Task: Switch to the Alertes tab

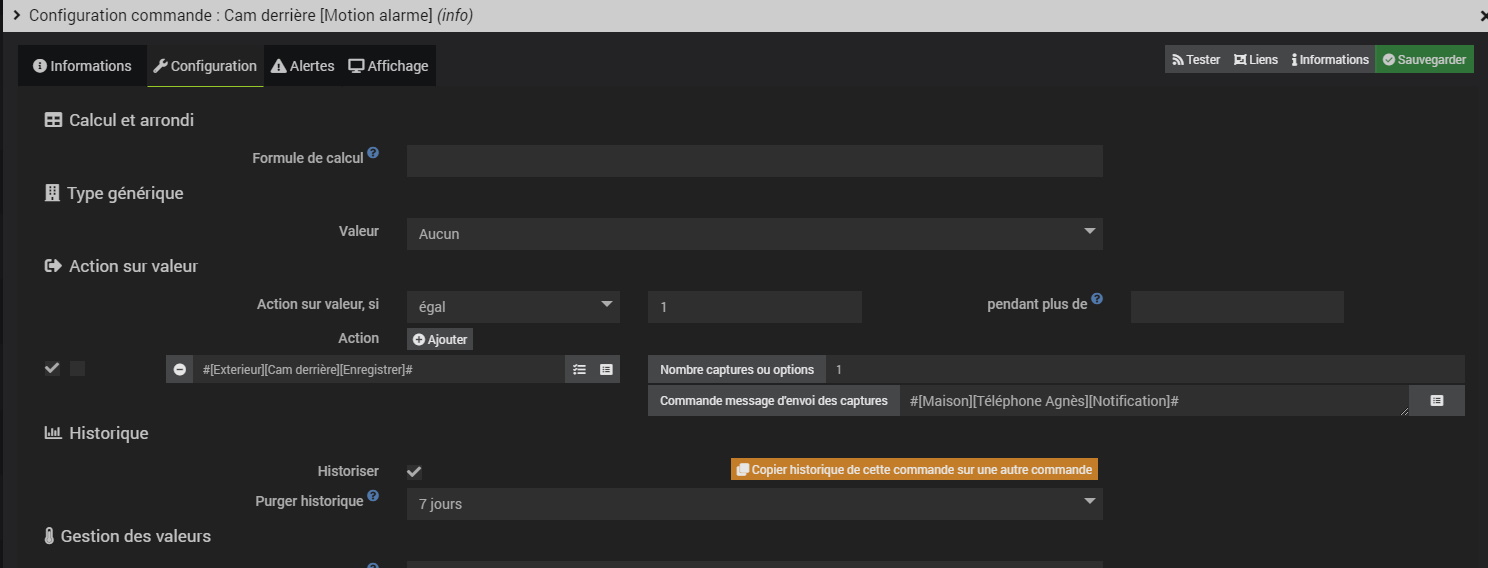Action: pyautogui.click(x=303, y=66)
